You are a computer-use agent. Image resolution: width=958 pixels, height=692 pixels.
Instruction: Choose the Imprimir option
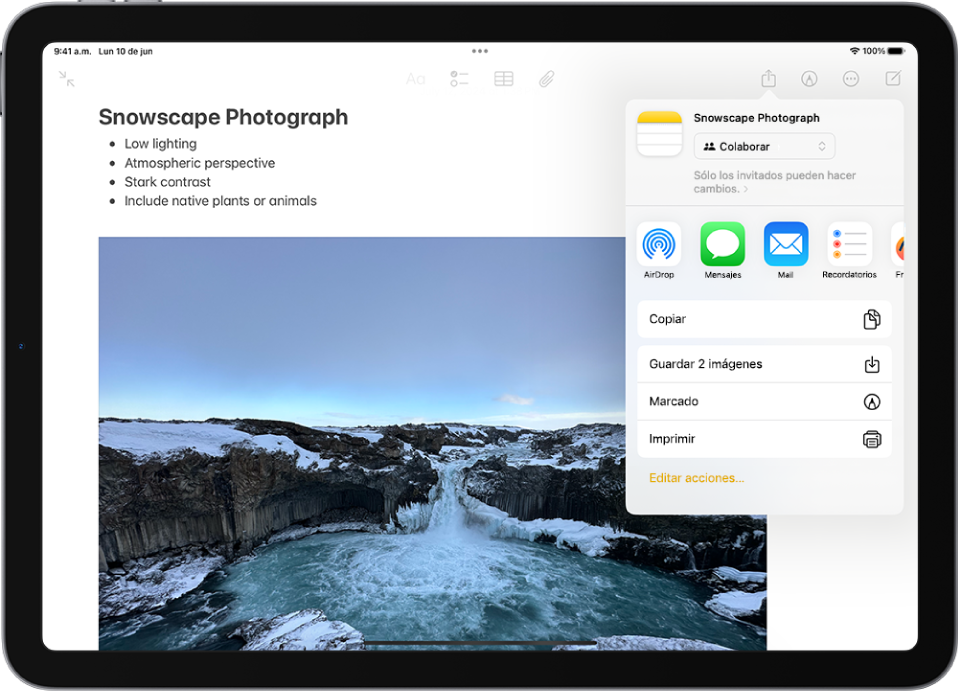(764, 438)
